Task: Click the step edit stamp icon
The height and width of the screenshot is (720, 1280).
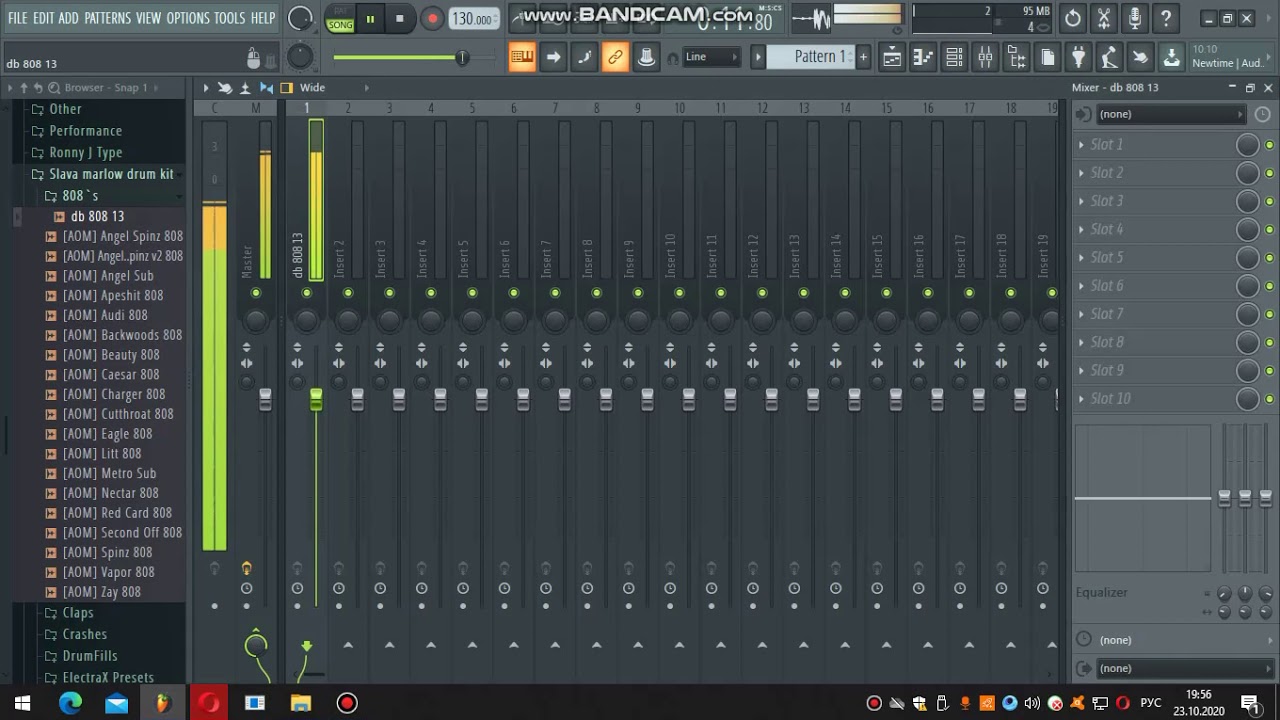Action: click(646, 57)
